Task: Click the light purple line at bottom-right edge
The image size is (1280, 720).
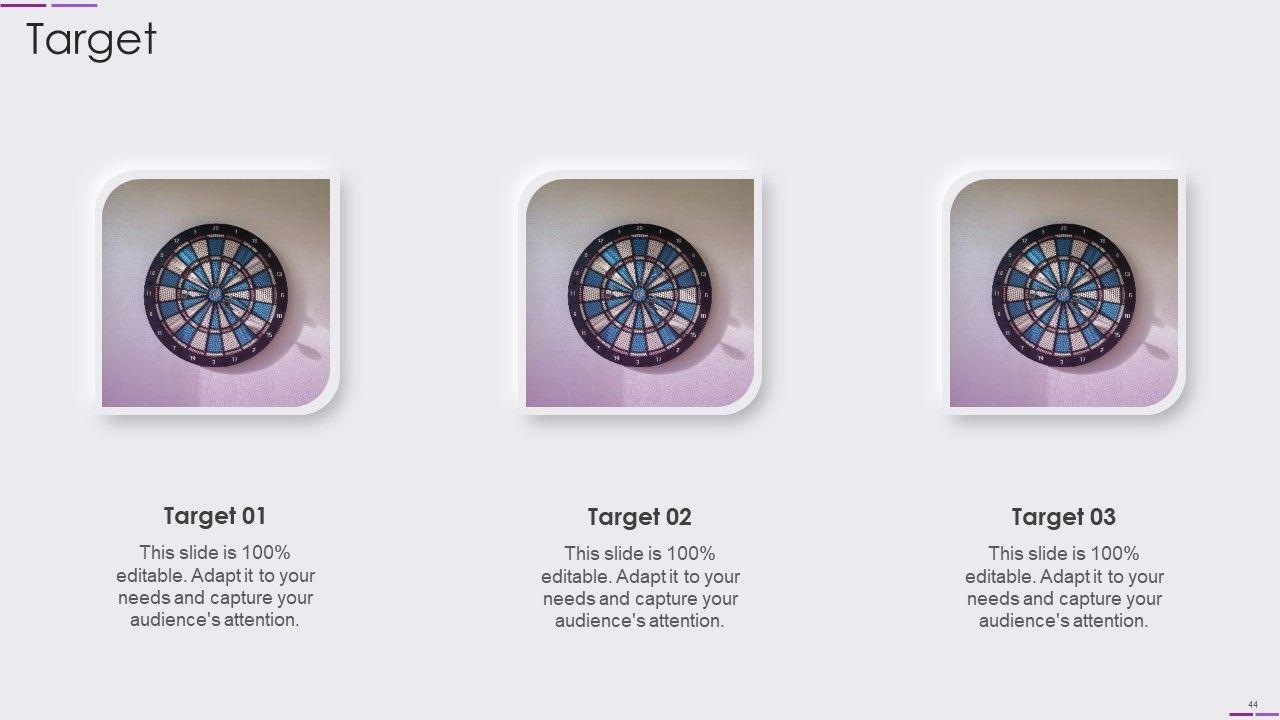Action: click(x=1268, y=714)
